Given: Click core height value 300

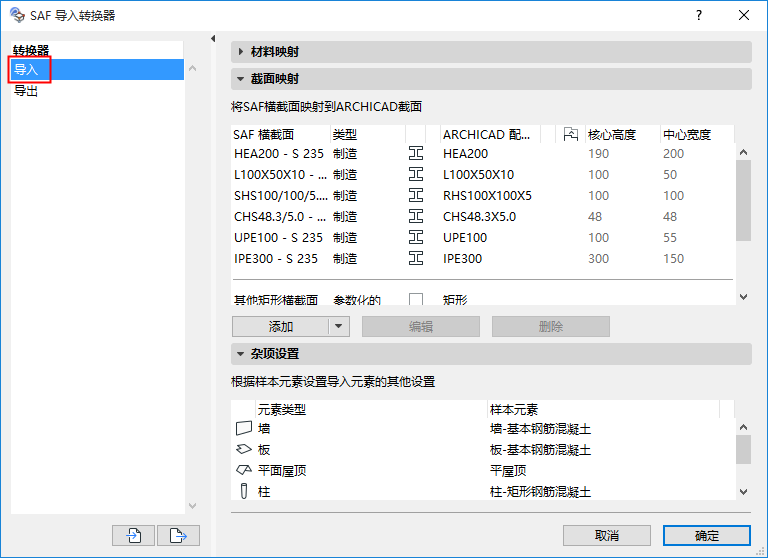Looking at the screenshot, I should 599,258.
